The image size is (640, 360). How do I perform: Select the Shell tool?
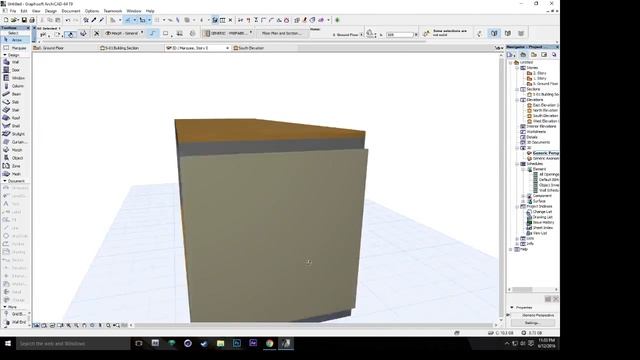[x=16, y=126]
